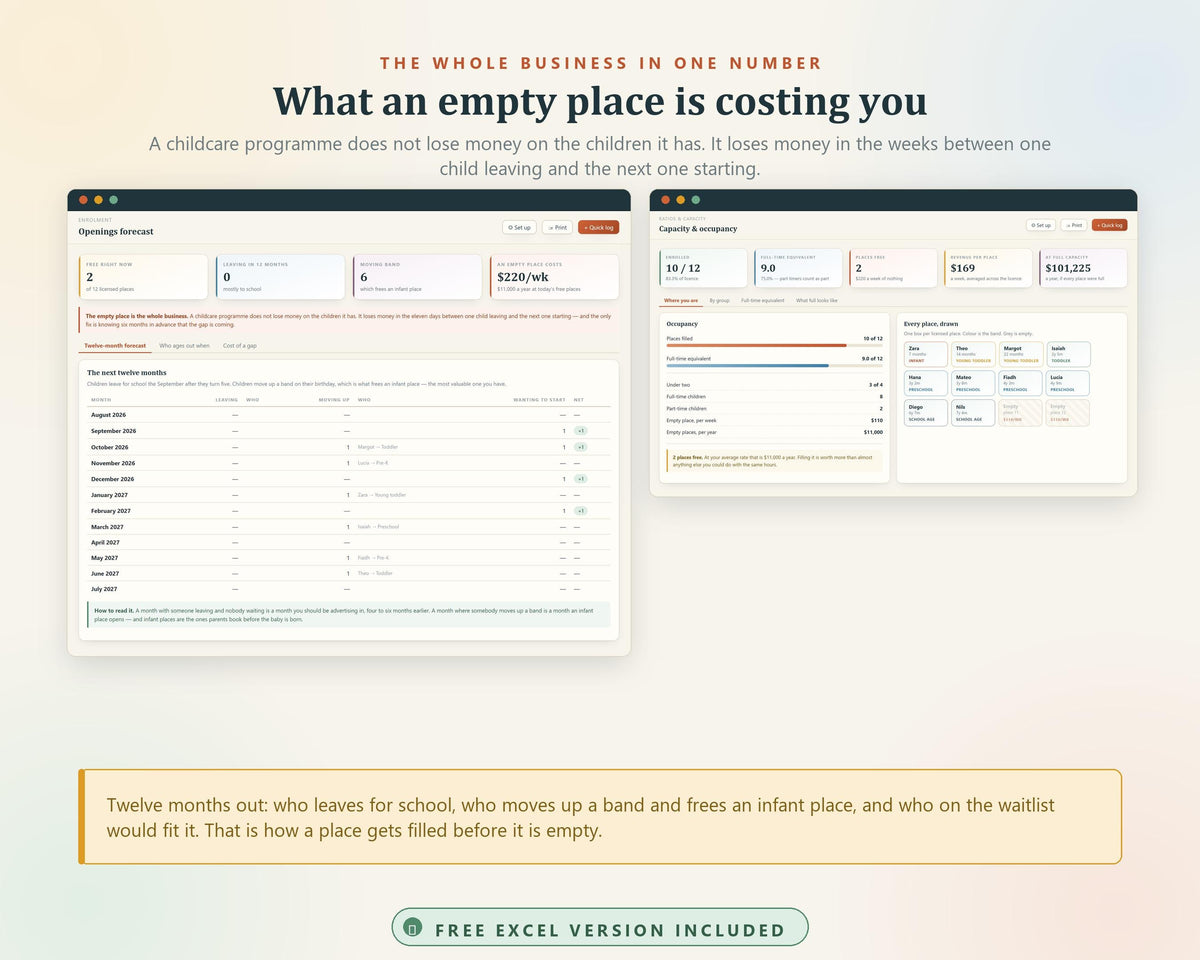Click the Excel icon in the bottom badge
The image size is (1200, 960).
(x=410, y=929)
